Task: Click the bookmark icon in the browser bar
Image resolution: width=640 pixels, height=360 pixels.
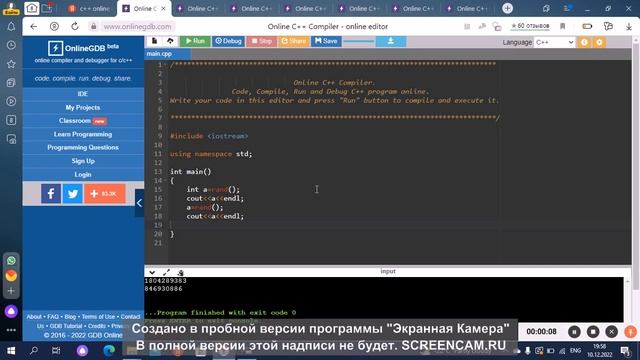Action: point(562,27)
